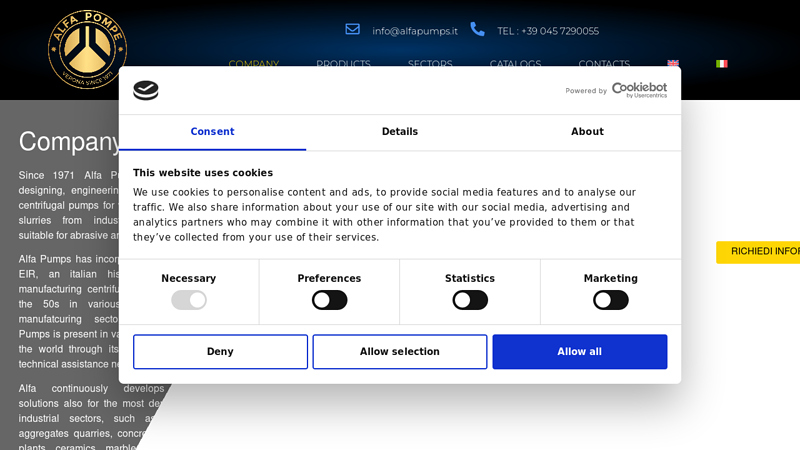The image size is (800, 450).
Task: Switch to the Details tab
Action: [400, 132]
